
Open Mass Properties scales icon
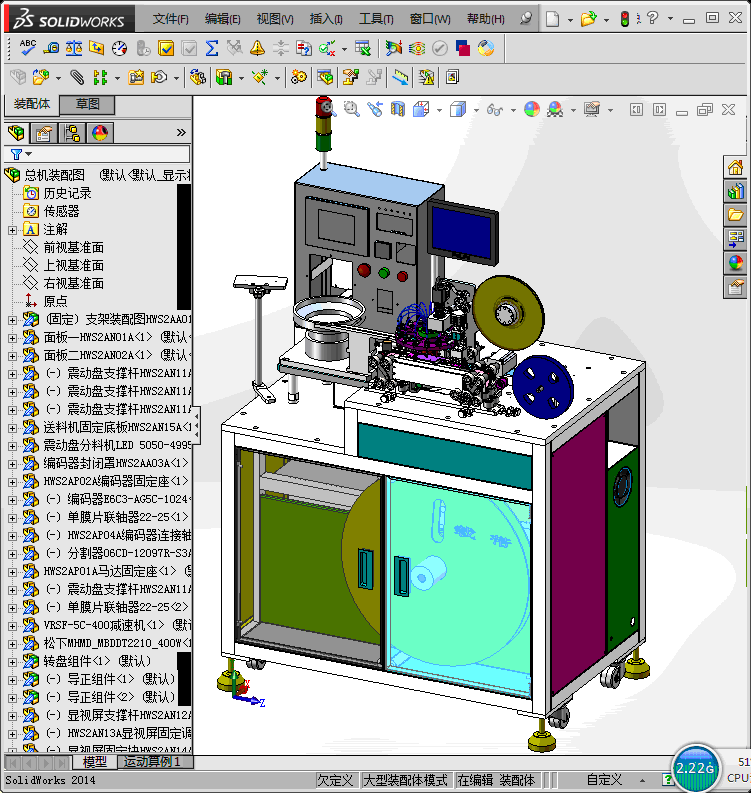click(x=74, y=48)
